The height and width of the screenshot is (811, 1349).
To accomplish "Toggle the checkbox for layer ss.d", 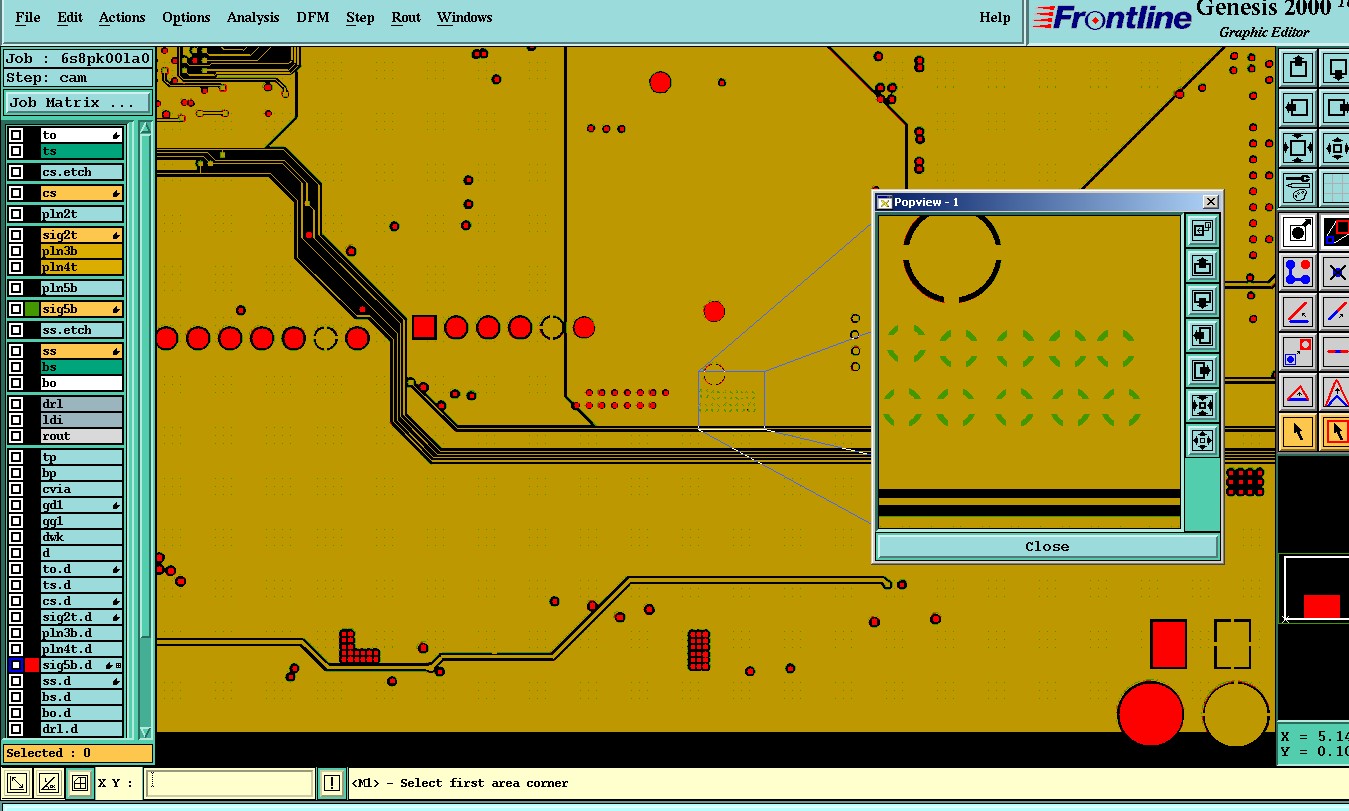I will coord(16,681).
